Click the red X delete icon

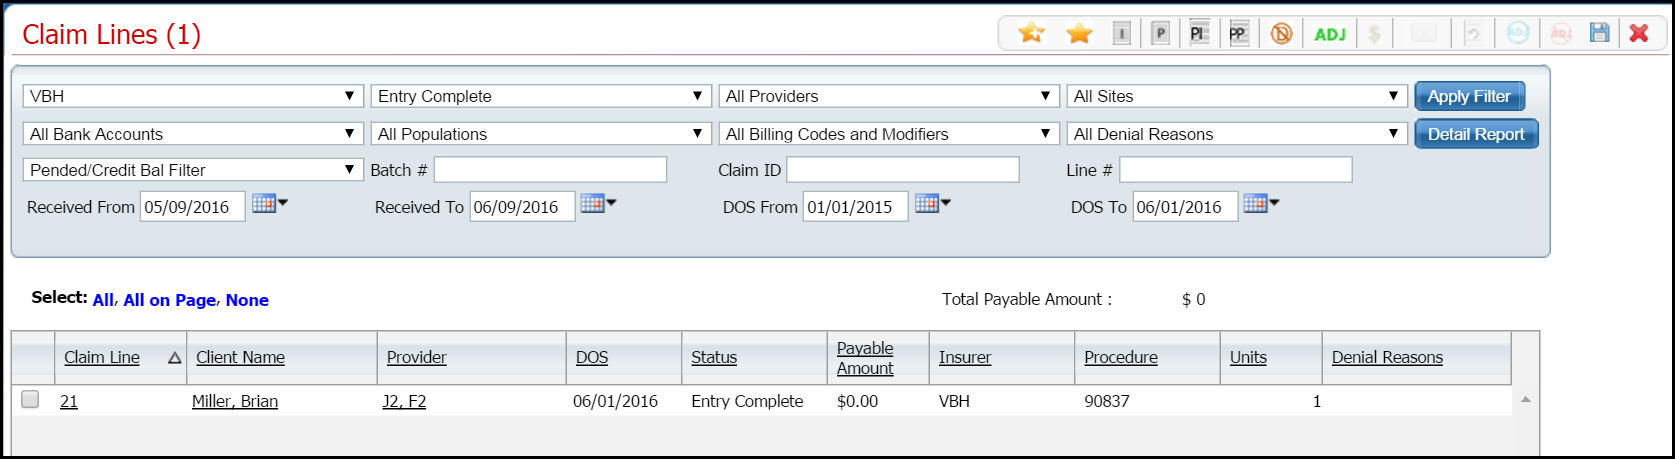click(x=1639, y=33)
